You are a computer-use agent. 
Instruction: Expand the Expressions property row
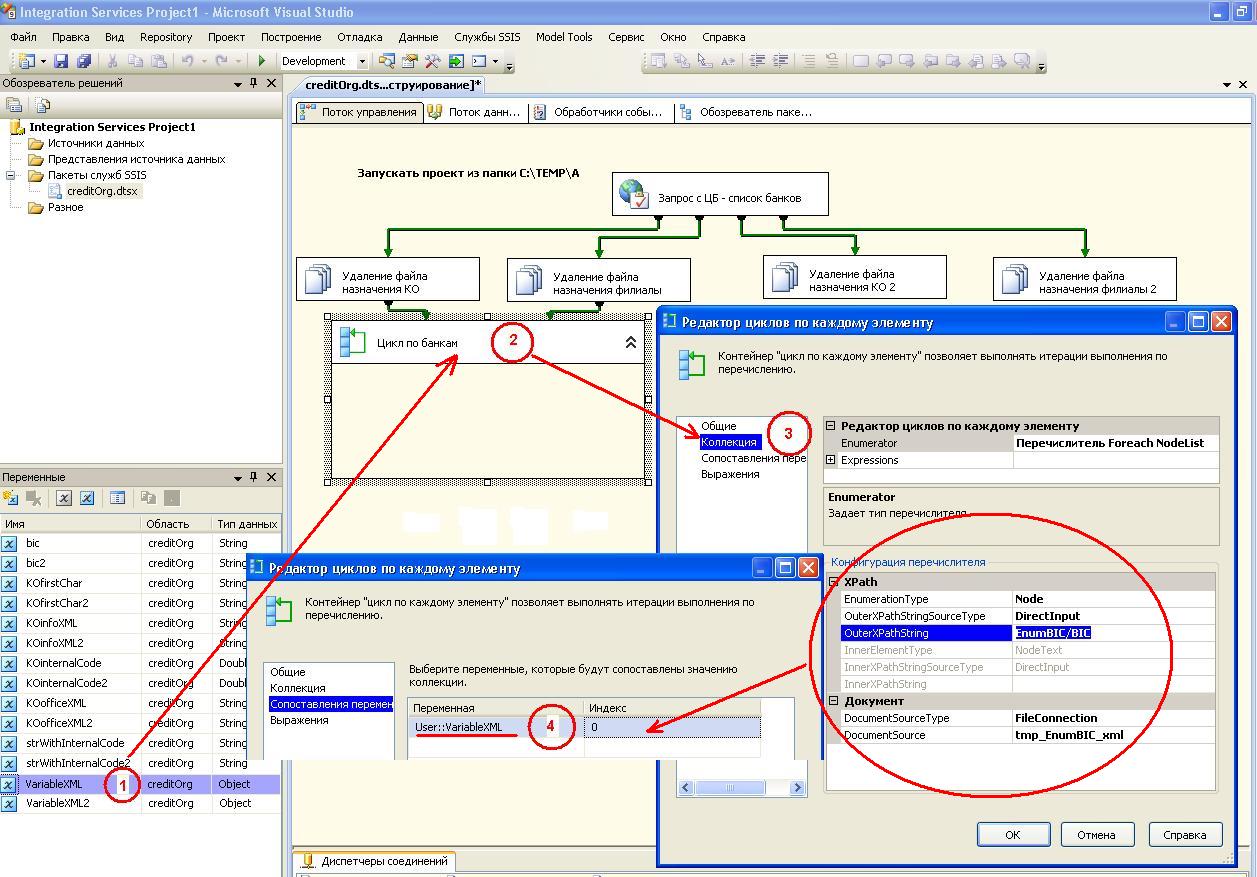tap(830, 460)
